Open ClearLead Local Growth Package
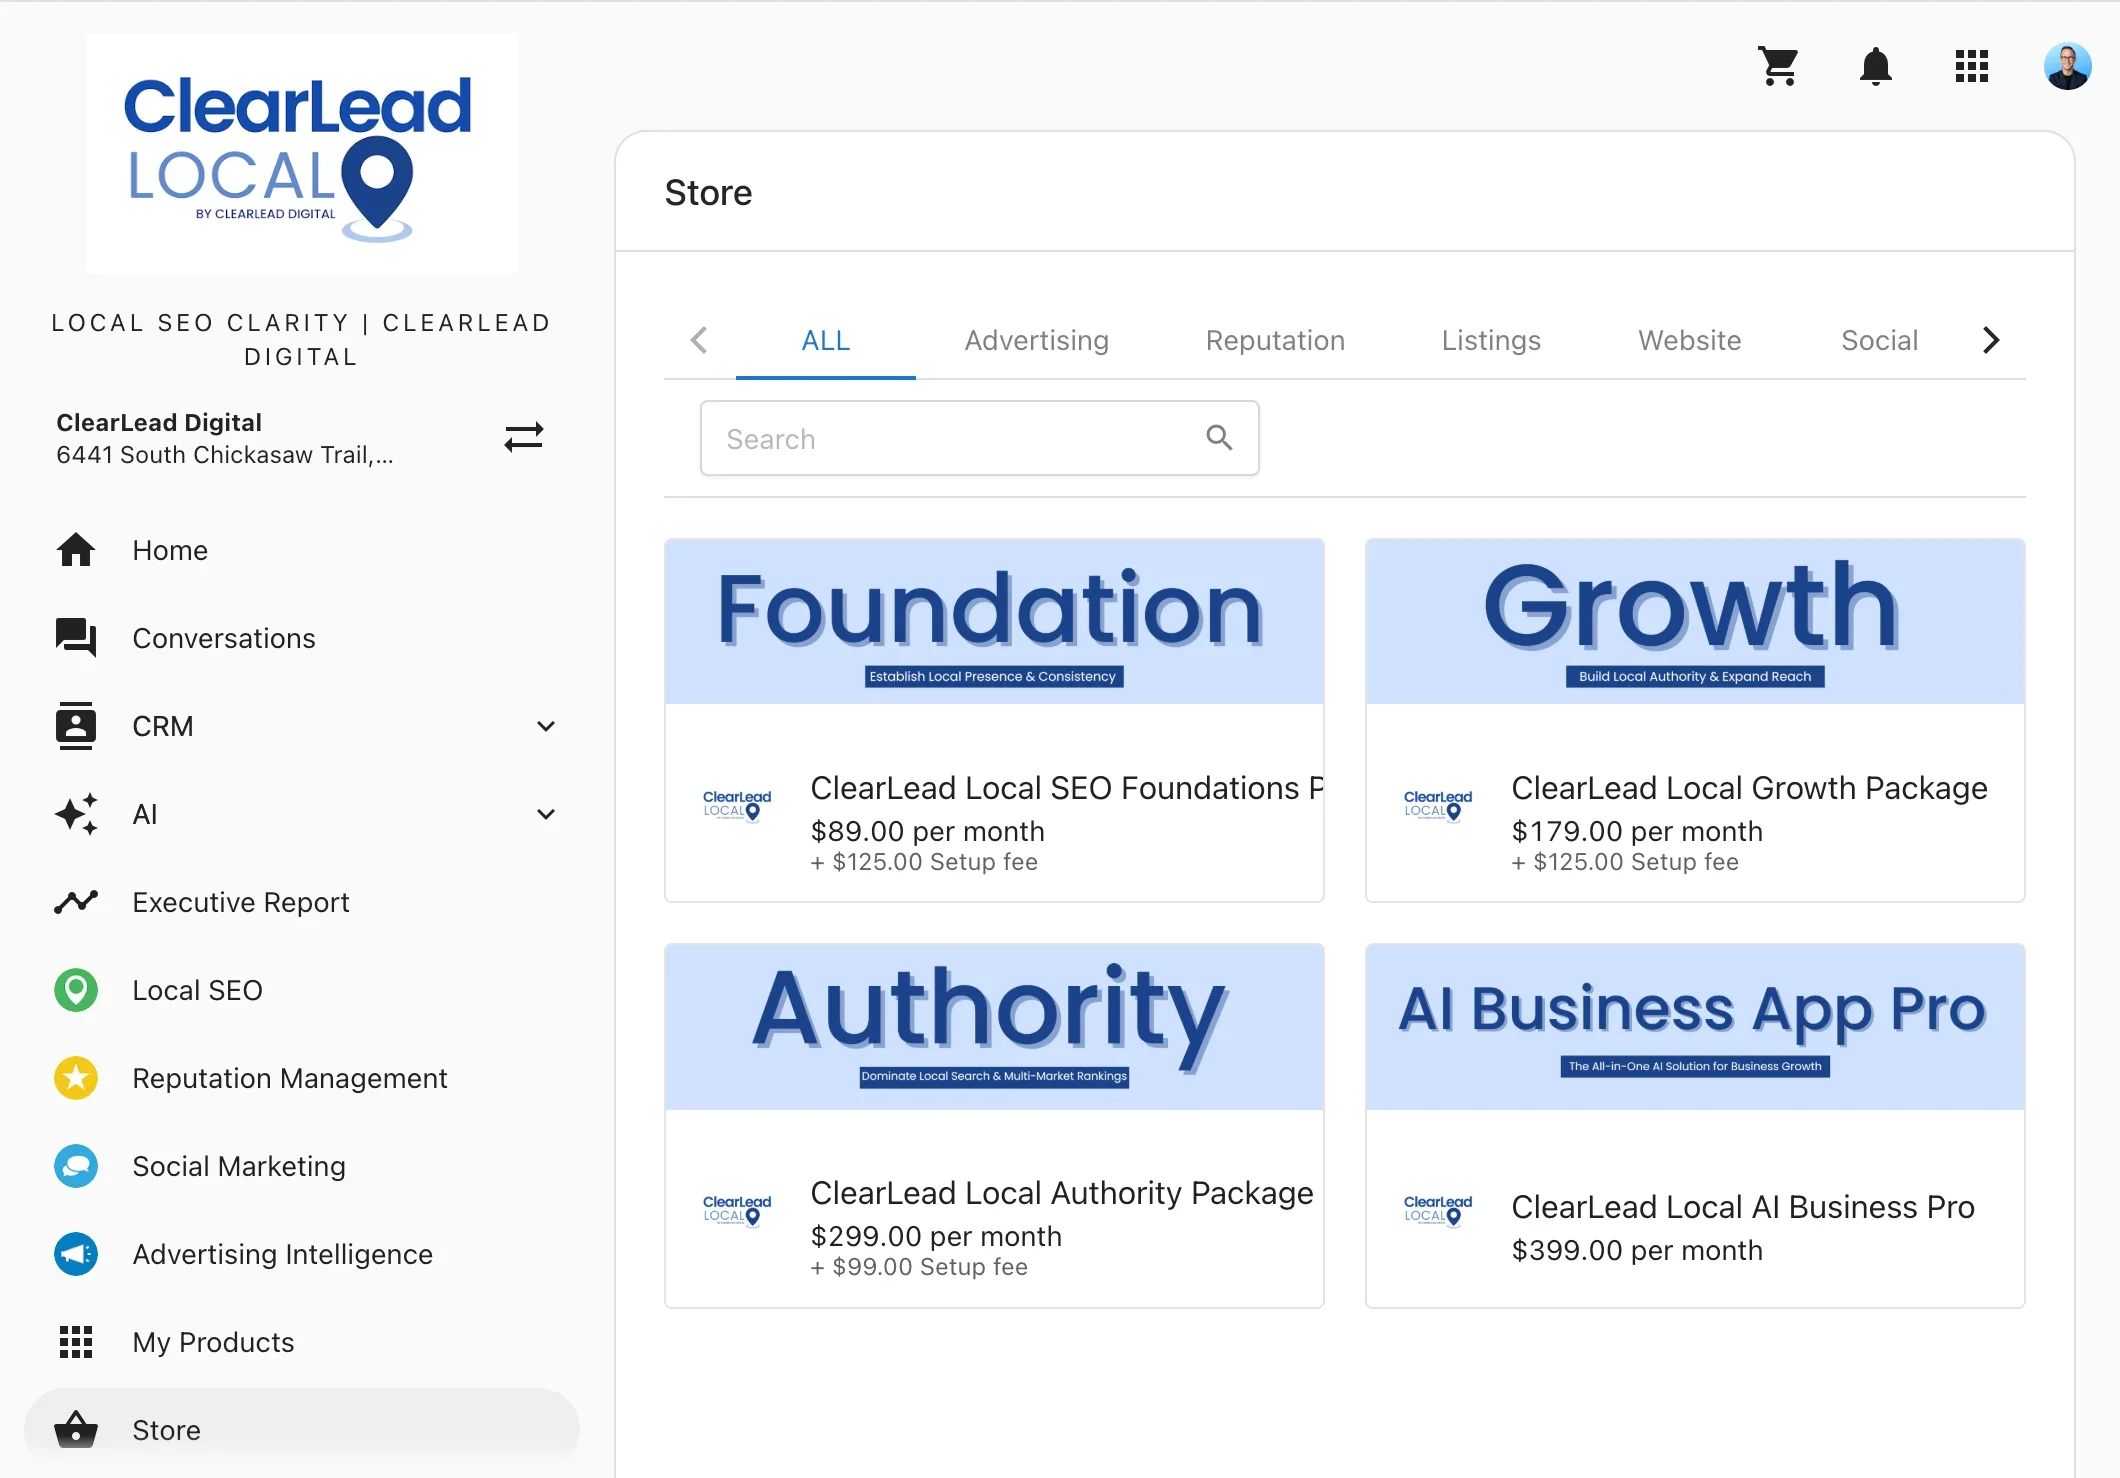Viewport: 2120px width, 1478px height. (1748, 788)
